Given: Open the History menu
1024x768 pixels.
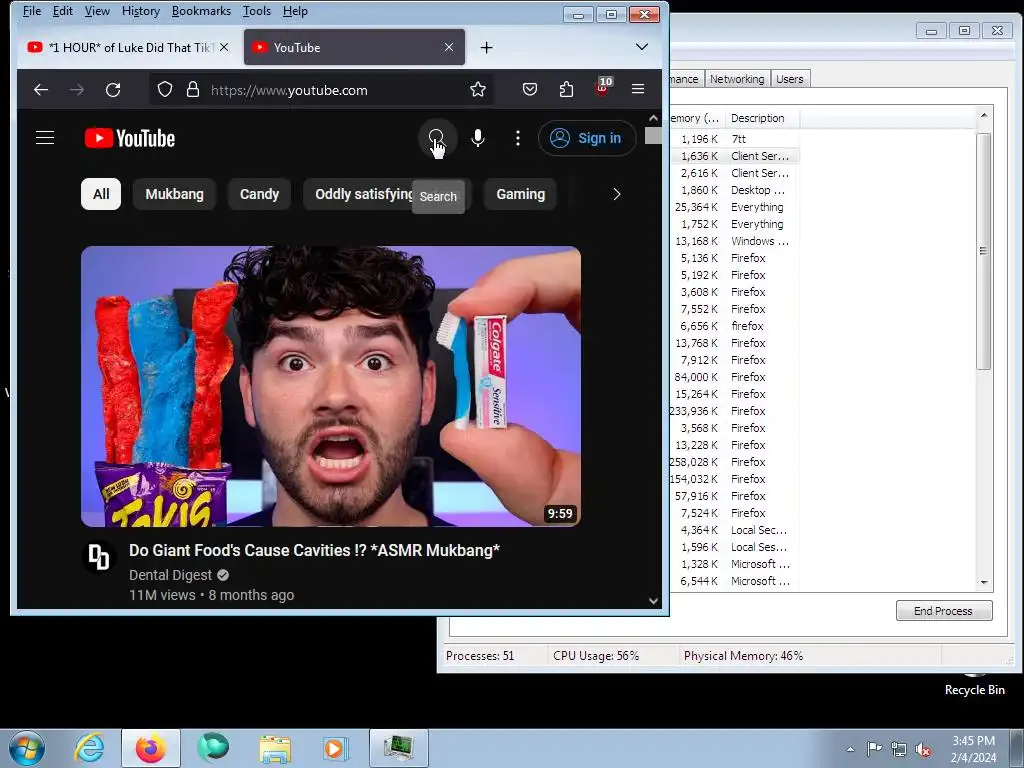Looking at the screenshot, I should pyautogui.click(x=140, y=11).
